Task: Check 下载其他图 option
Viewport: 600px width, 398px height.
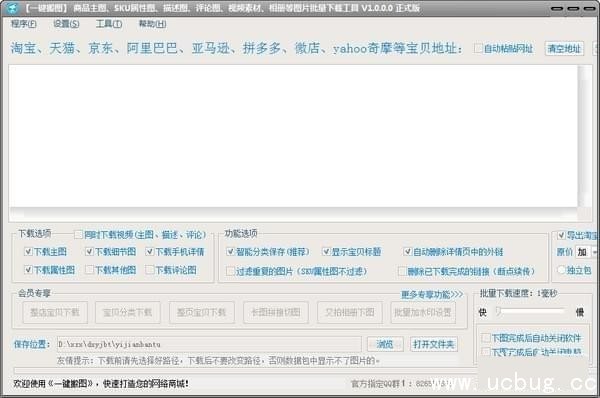Action: point(89,270)
